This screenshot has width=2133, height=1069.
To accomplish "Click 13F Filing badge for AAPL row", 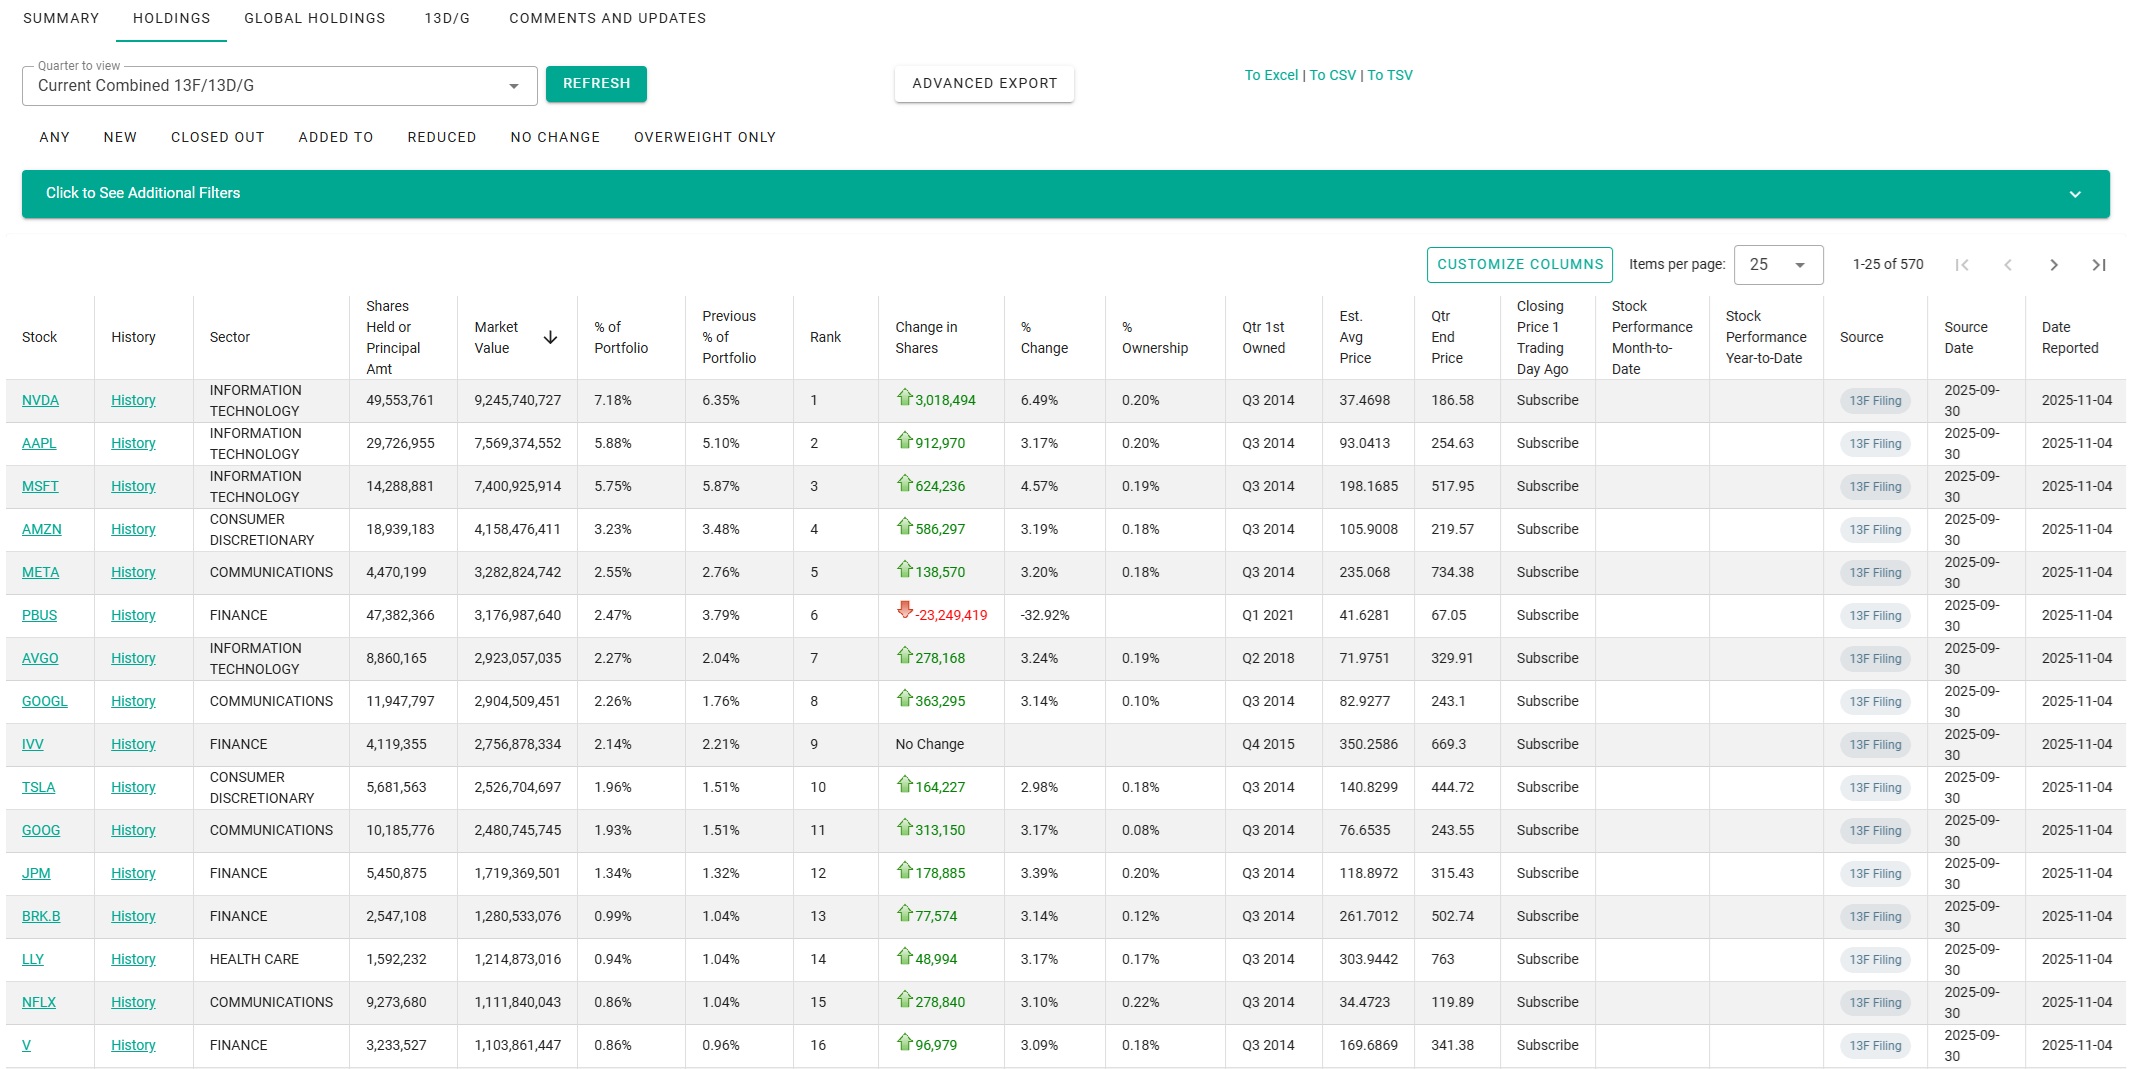I will 1874,444.
